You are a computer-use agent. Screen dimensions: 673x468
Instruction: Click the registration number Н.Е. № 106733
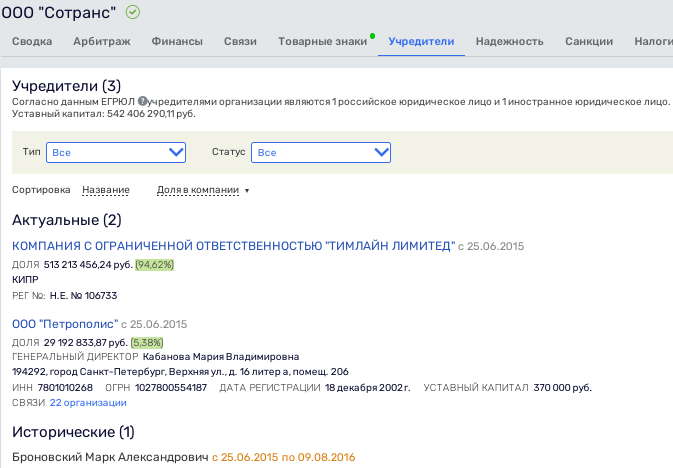click(83, 295)
